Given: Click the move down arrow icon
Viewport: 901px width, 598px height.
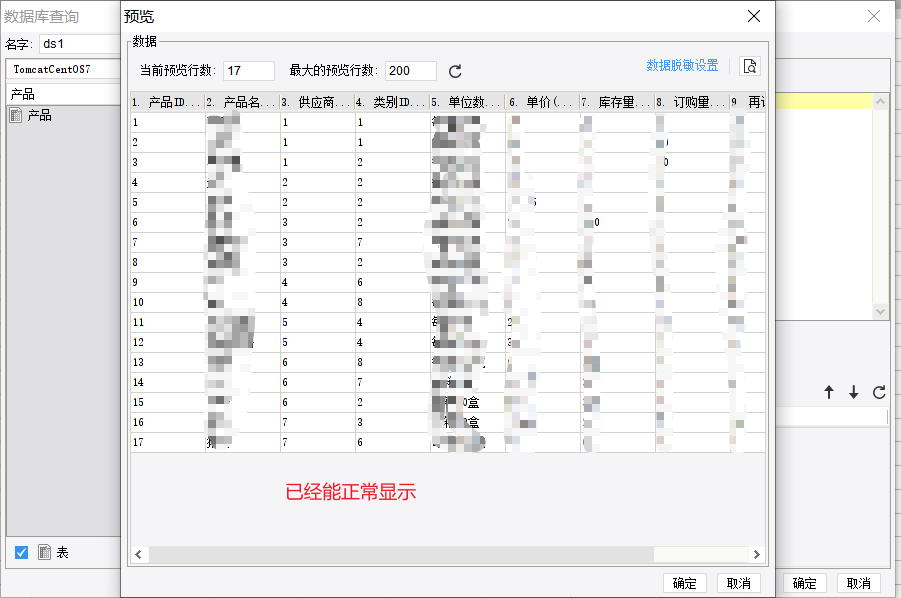Looking at the screenshot, I should tap(854, 392).
